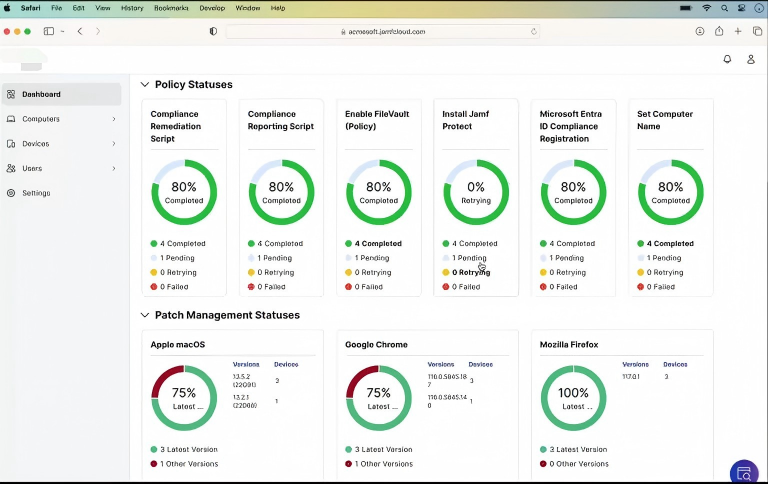
Task: Click the Settings gear sidebar icon
Action: pos(11,193)
